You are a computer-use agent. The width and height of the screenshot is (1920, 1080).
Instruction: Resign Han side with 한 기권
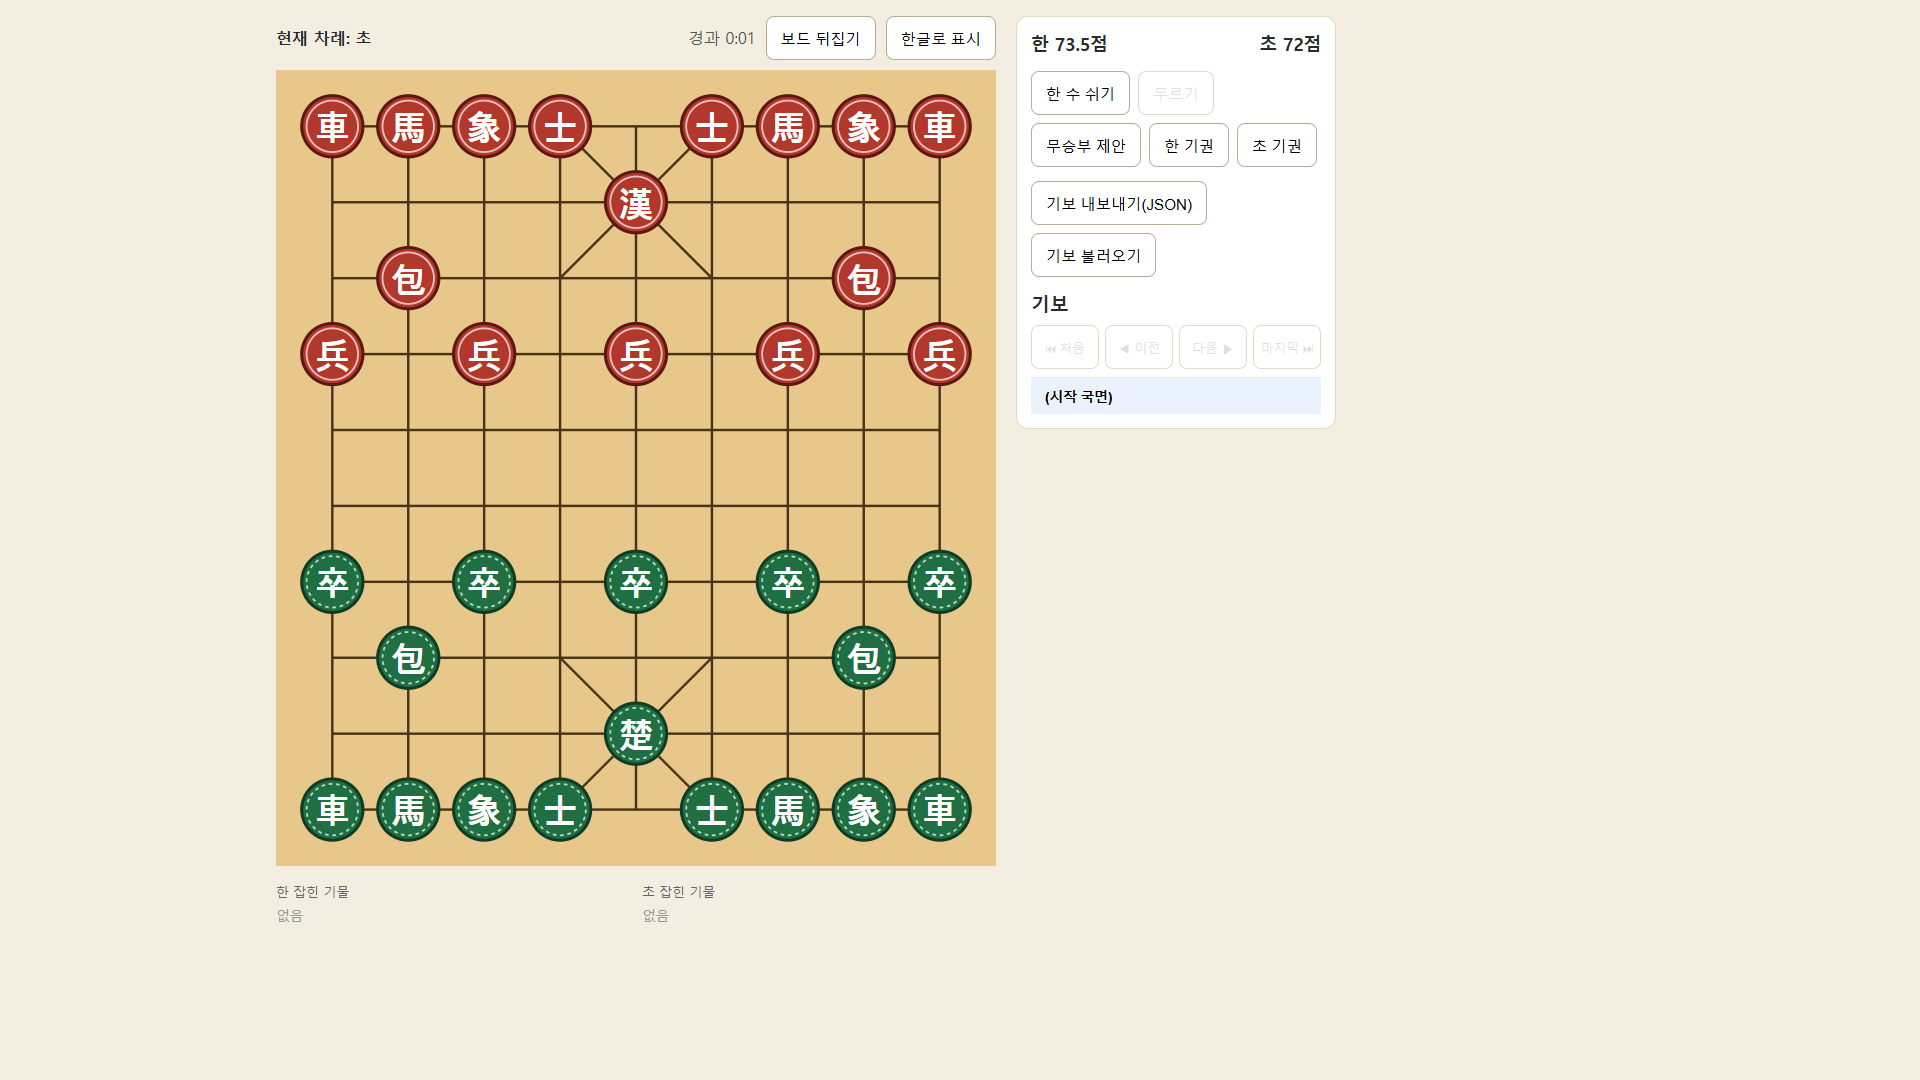[x=1189, y=145]
